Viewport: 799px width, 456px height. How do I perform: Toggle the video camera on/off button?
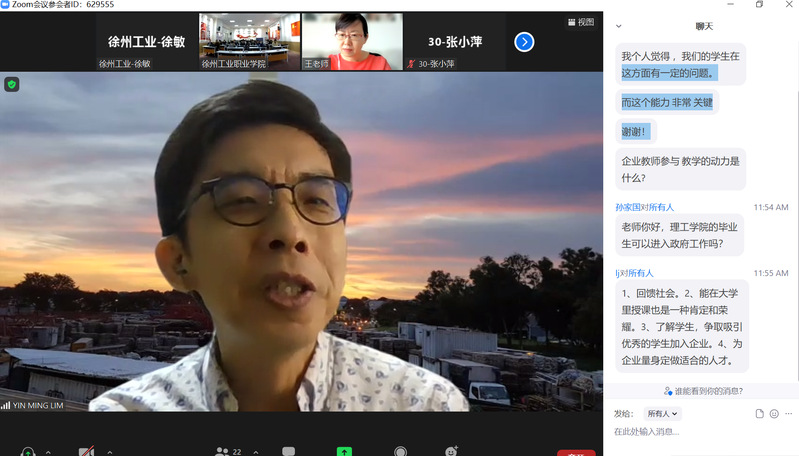[x=87, y=451]
